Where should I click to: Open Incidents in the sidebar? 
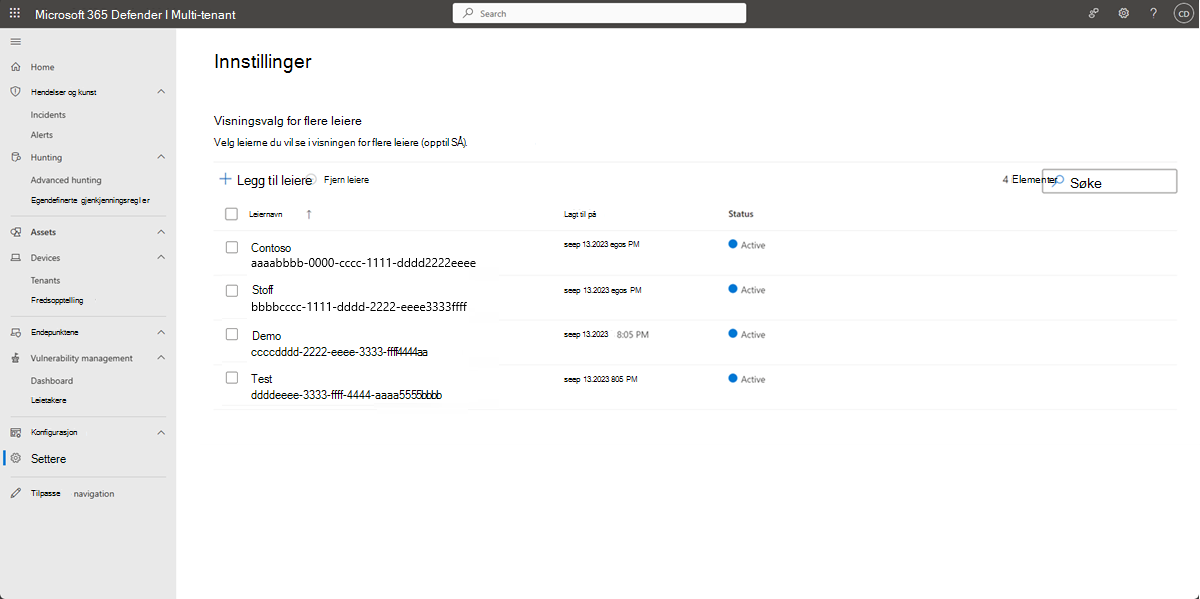click(48, 115)
